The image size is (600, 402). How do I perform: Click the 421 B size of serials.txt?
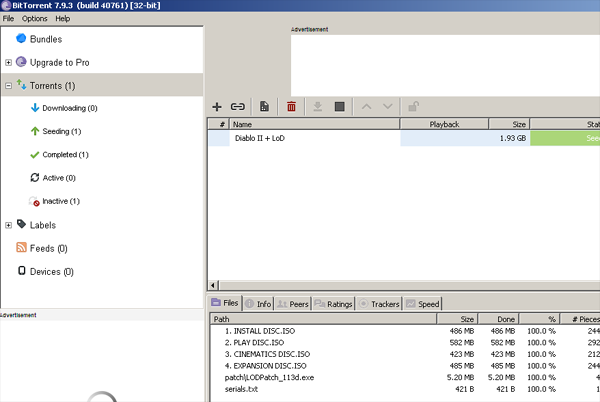tap(465, 389)
